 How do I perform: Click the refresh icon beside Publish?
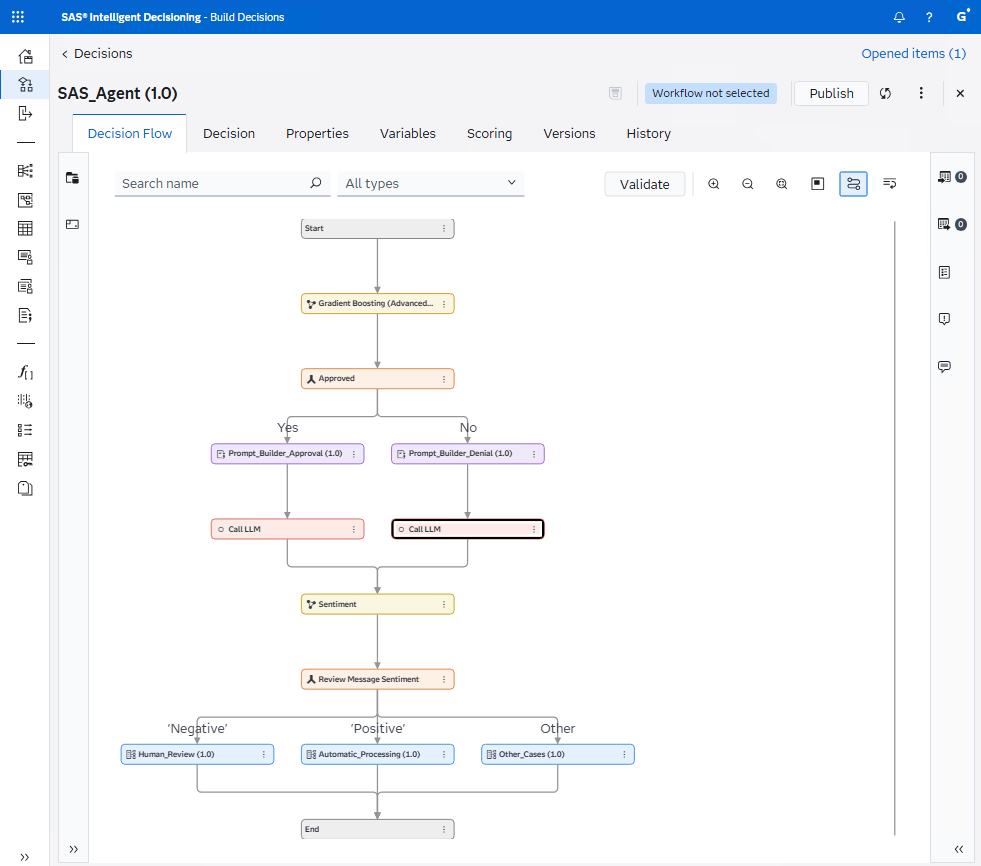tap(885, 92)
